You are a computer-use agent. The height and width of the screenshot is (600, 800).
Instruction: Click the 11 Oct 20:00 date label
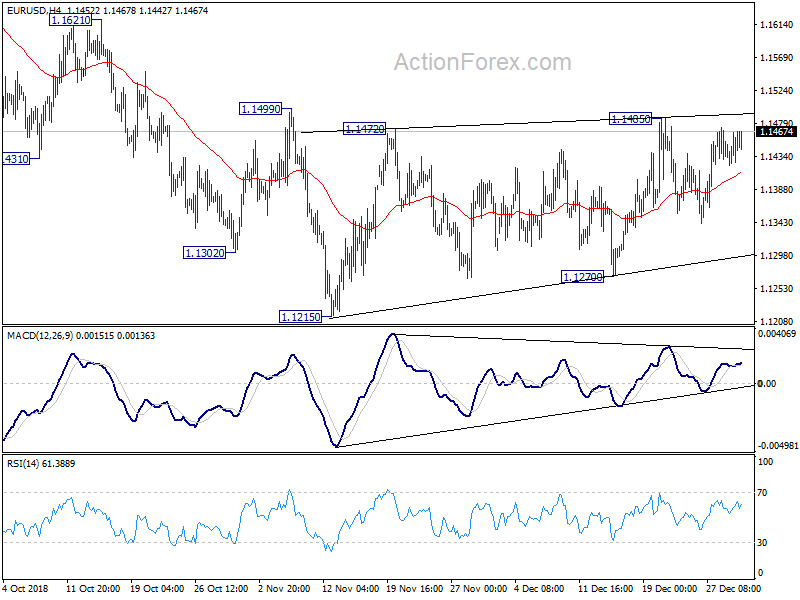click(x=93, y=588)
